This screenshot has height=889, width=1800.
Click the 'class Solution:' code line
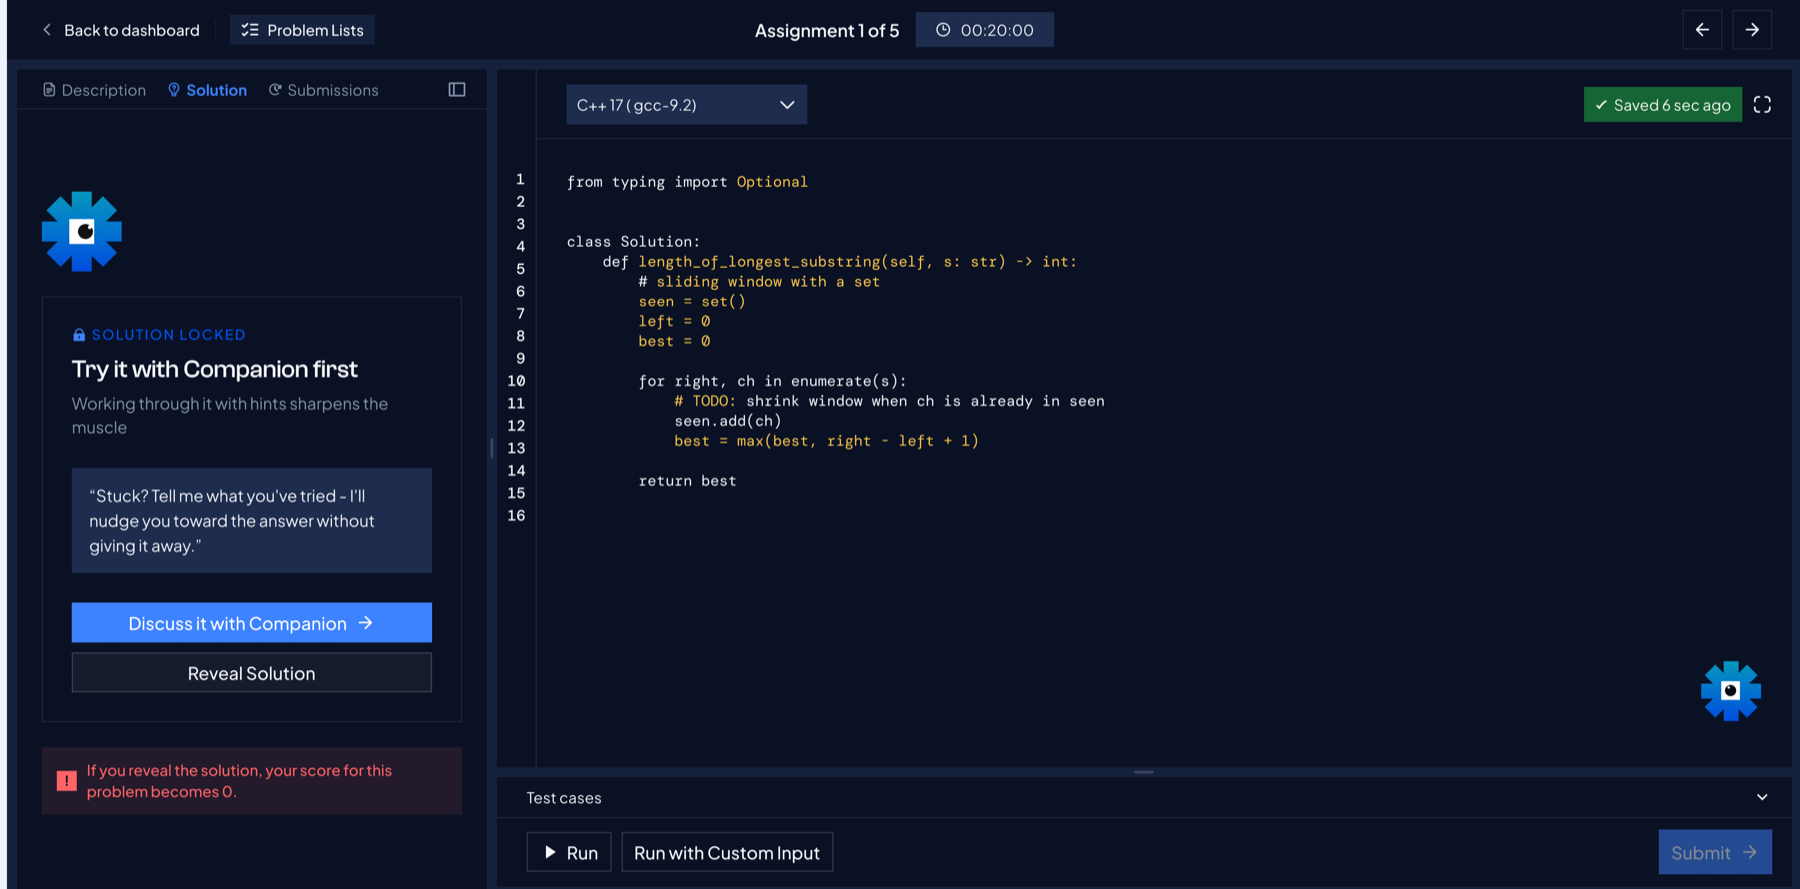click(x=633, y=242)
